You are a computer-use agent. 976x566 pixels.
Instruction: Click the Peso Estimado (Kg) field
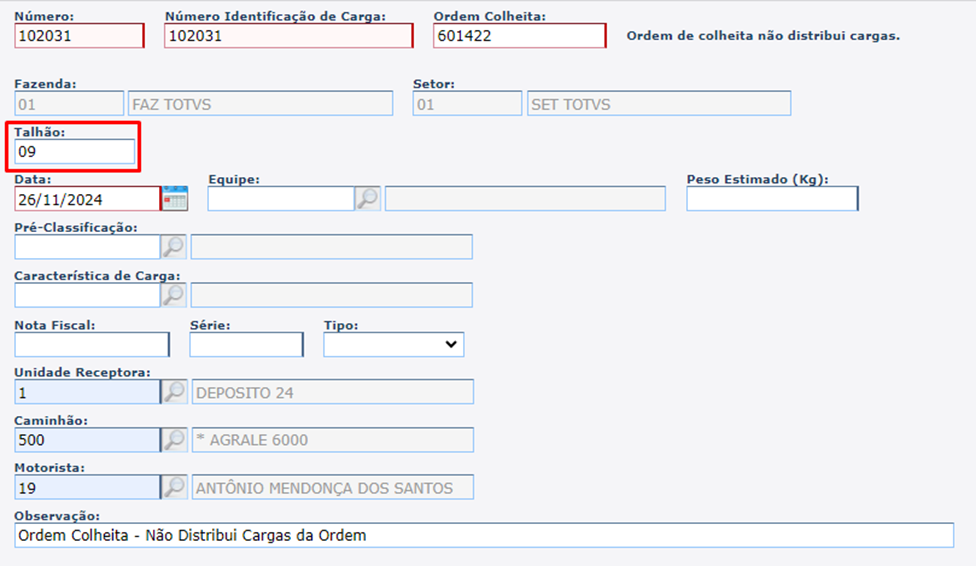point(771,198)
